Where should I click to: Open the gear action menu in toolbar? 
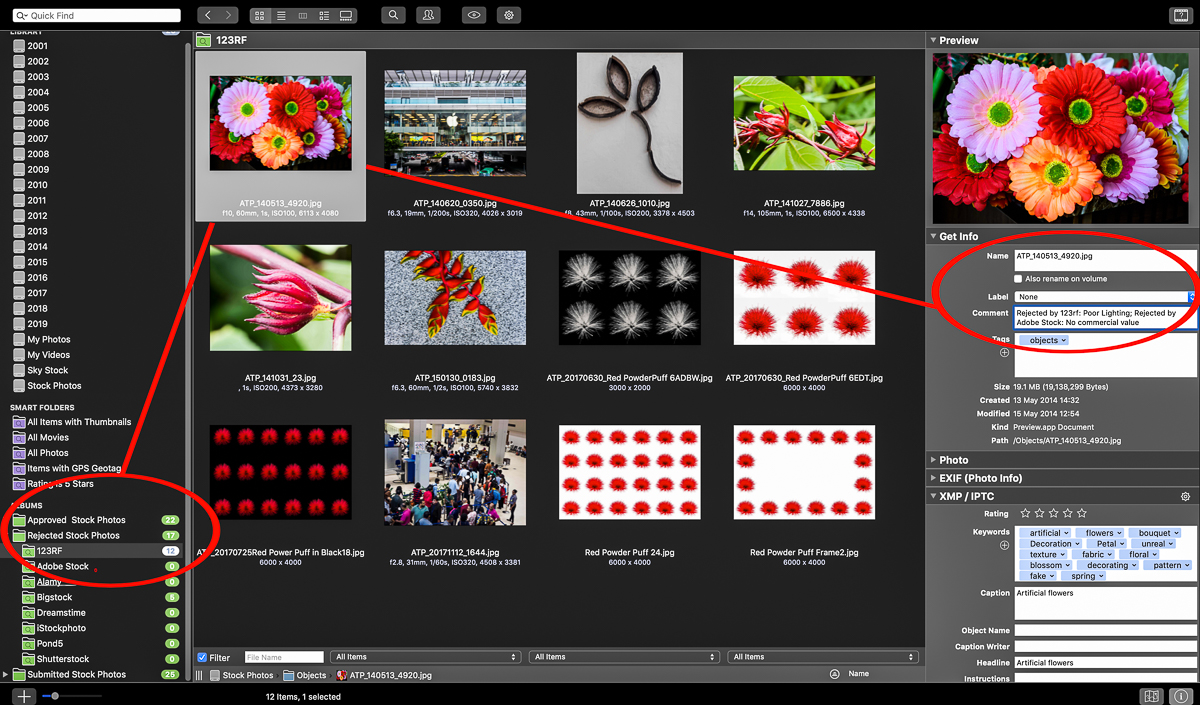[x=509, y=16]
